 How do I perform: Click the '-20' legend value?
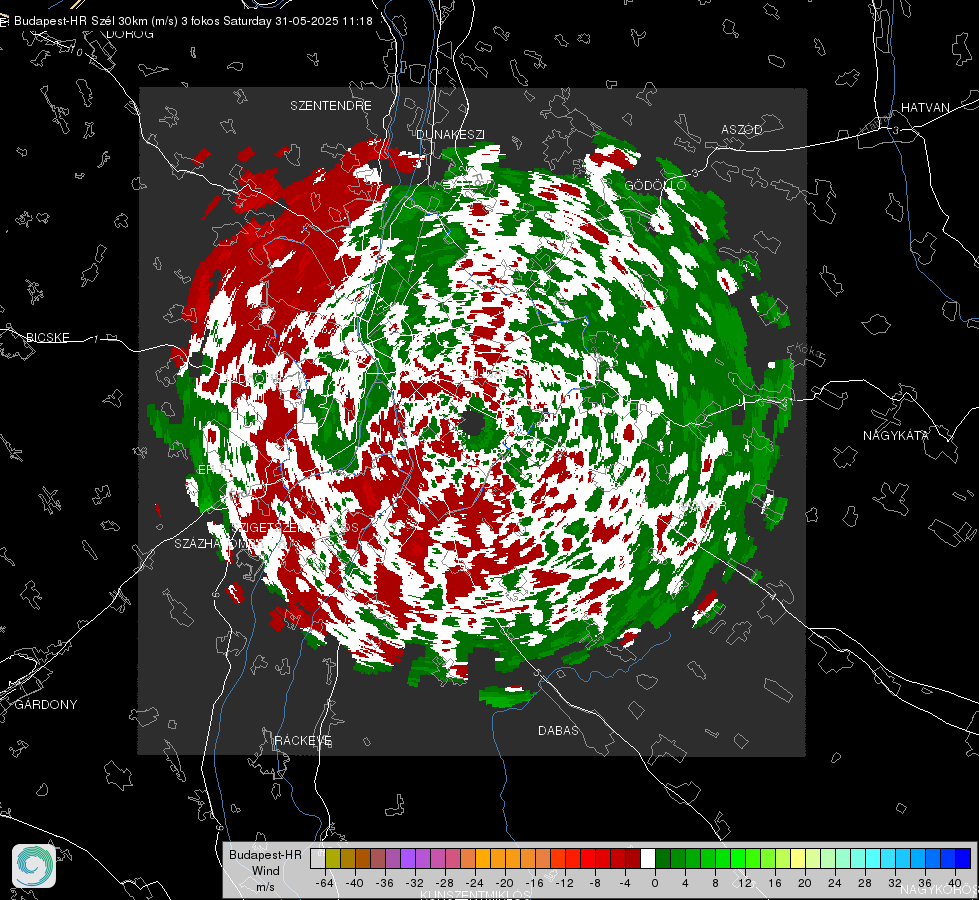click(504, 883)
